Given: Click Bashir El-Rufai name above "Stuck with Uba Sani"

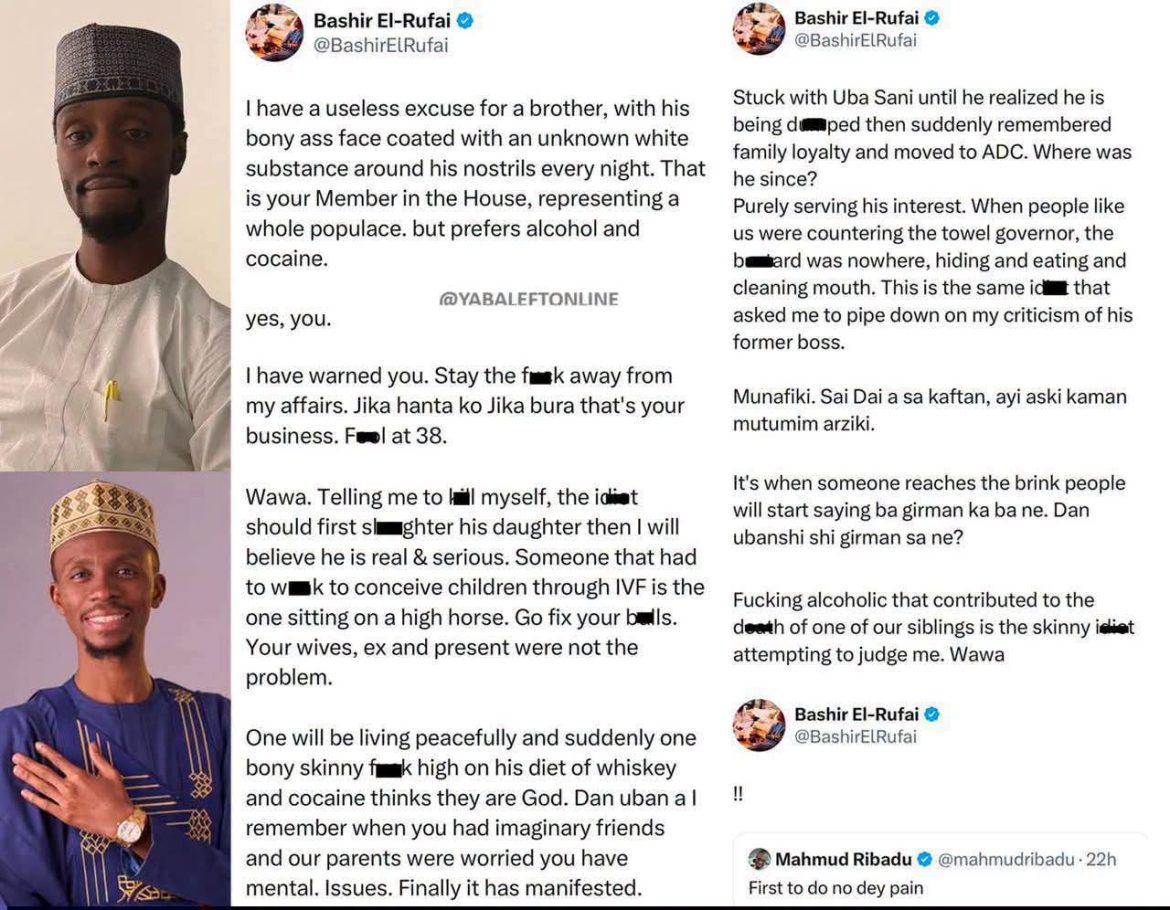Looking at the screenshot, I should point(856,18).
